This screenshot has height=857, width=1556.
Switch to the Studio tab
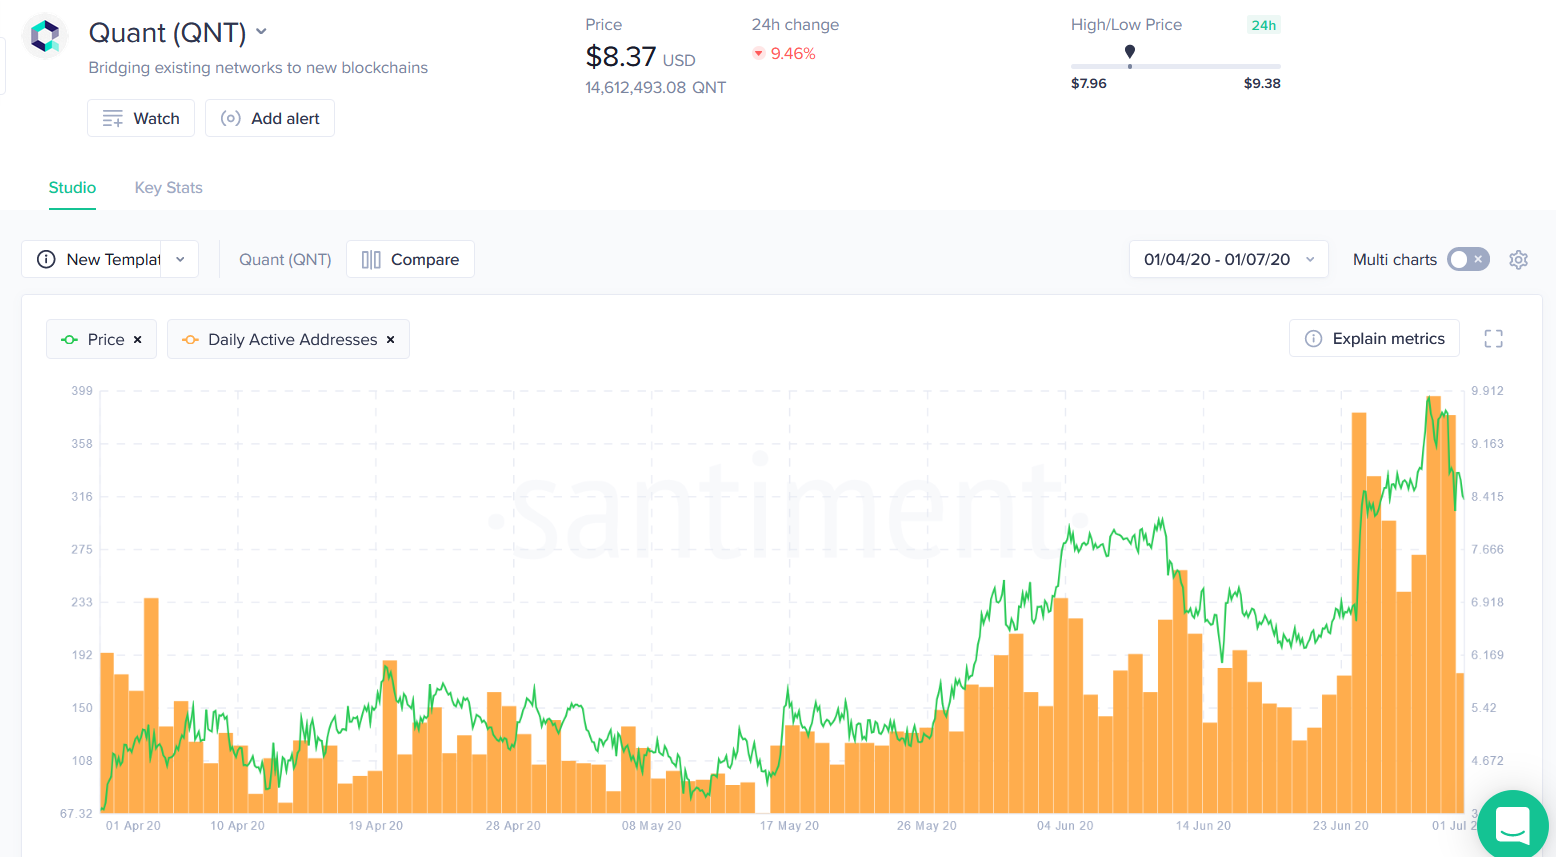click(x=72, y=188)
